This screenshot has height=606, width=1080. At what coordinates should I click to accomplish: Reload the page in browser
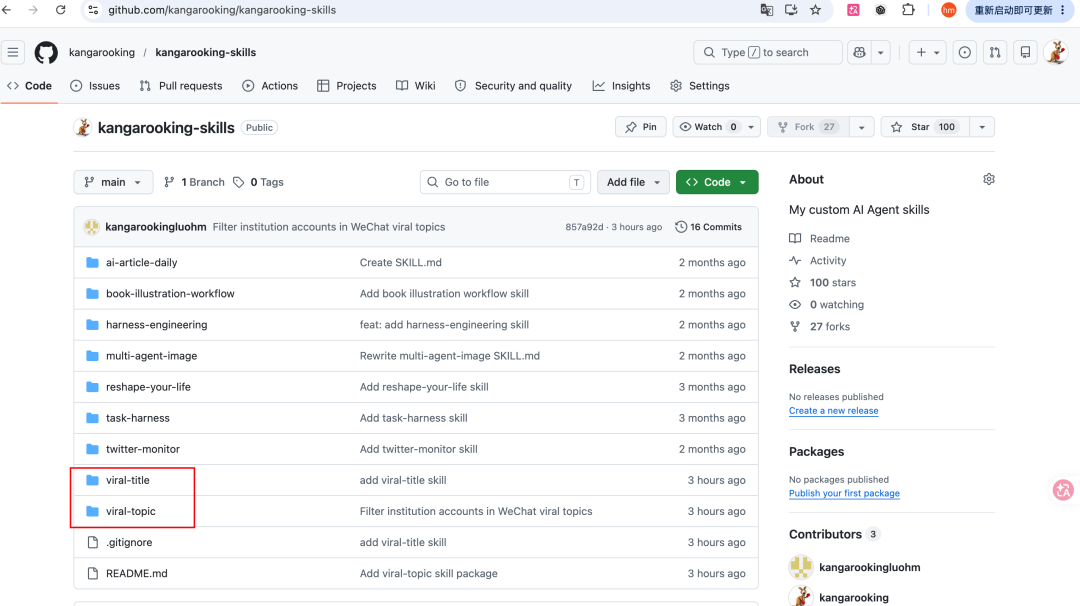coord(61,10)
